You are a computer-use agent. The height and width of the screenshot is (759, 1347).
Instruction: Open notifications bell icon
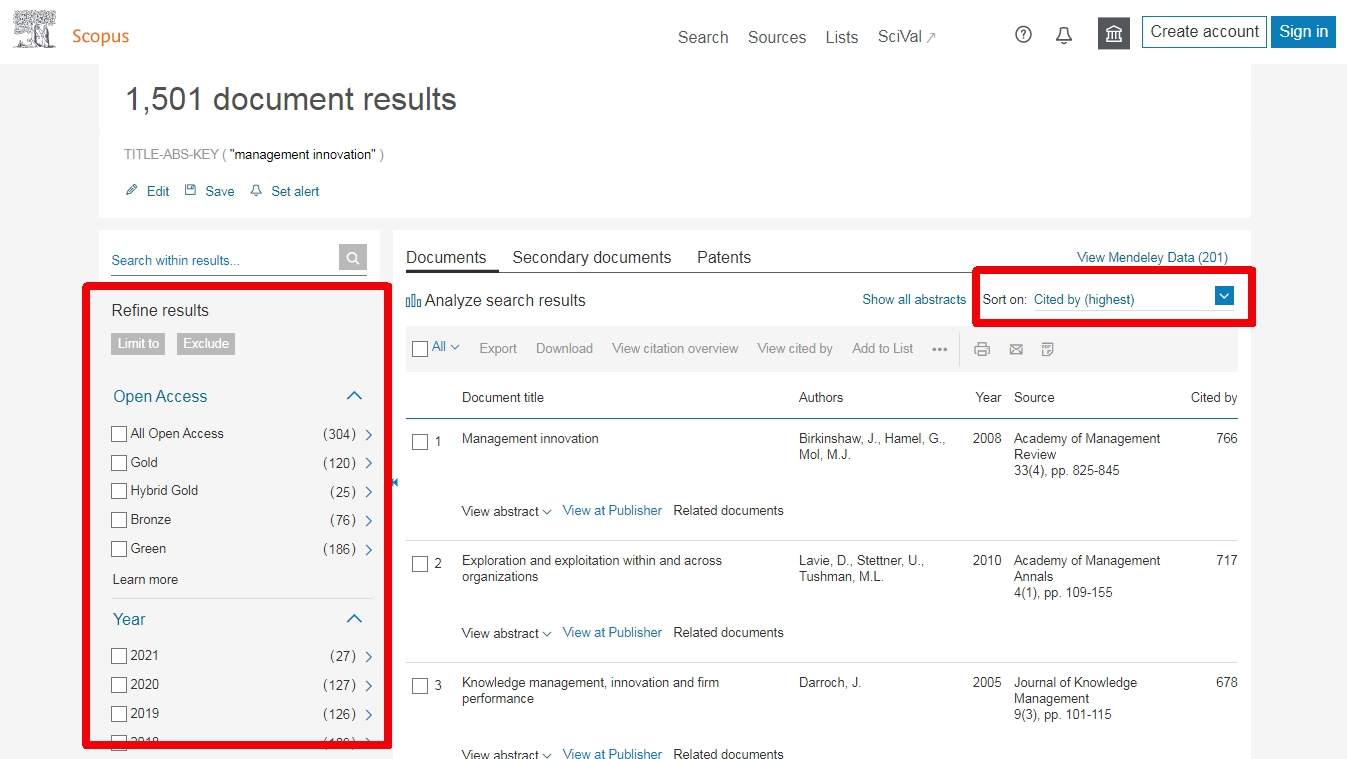(x=1064, y=35)
